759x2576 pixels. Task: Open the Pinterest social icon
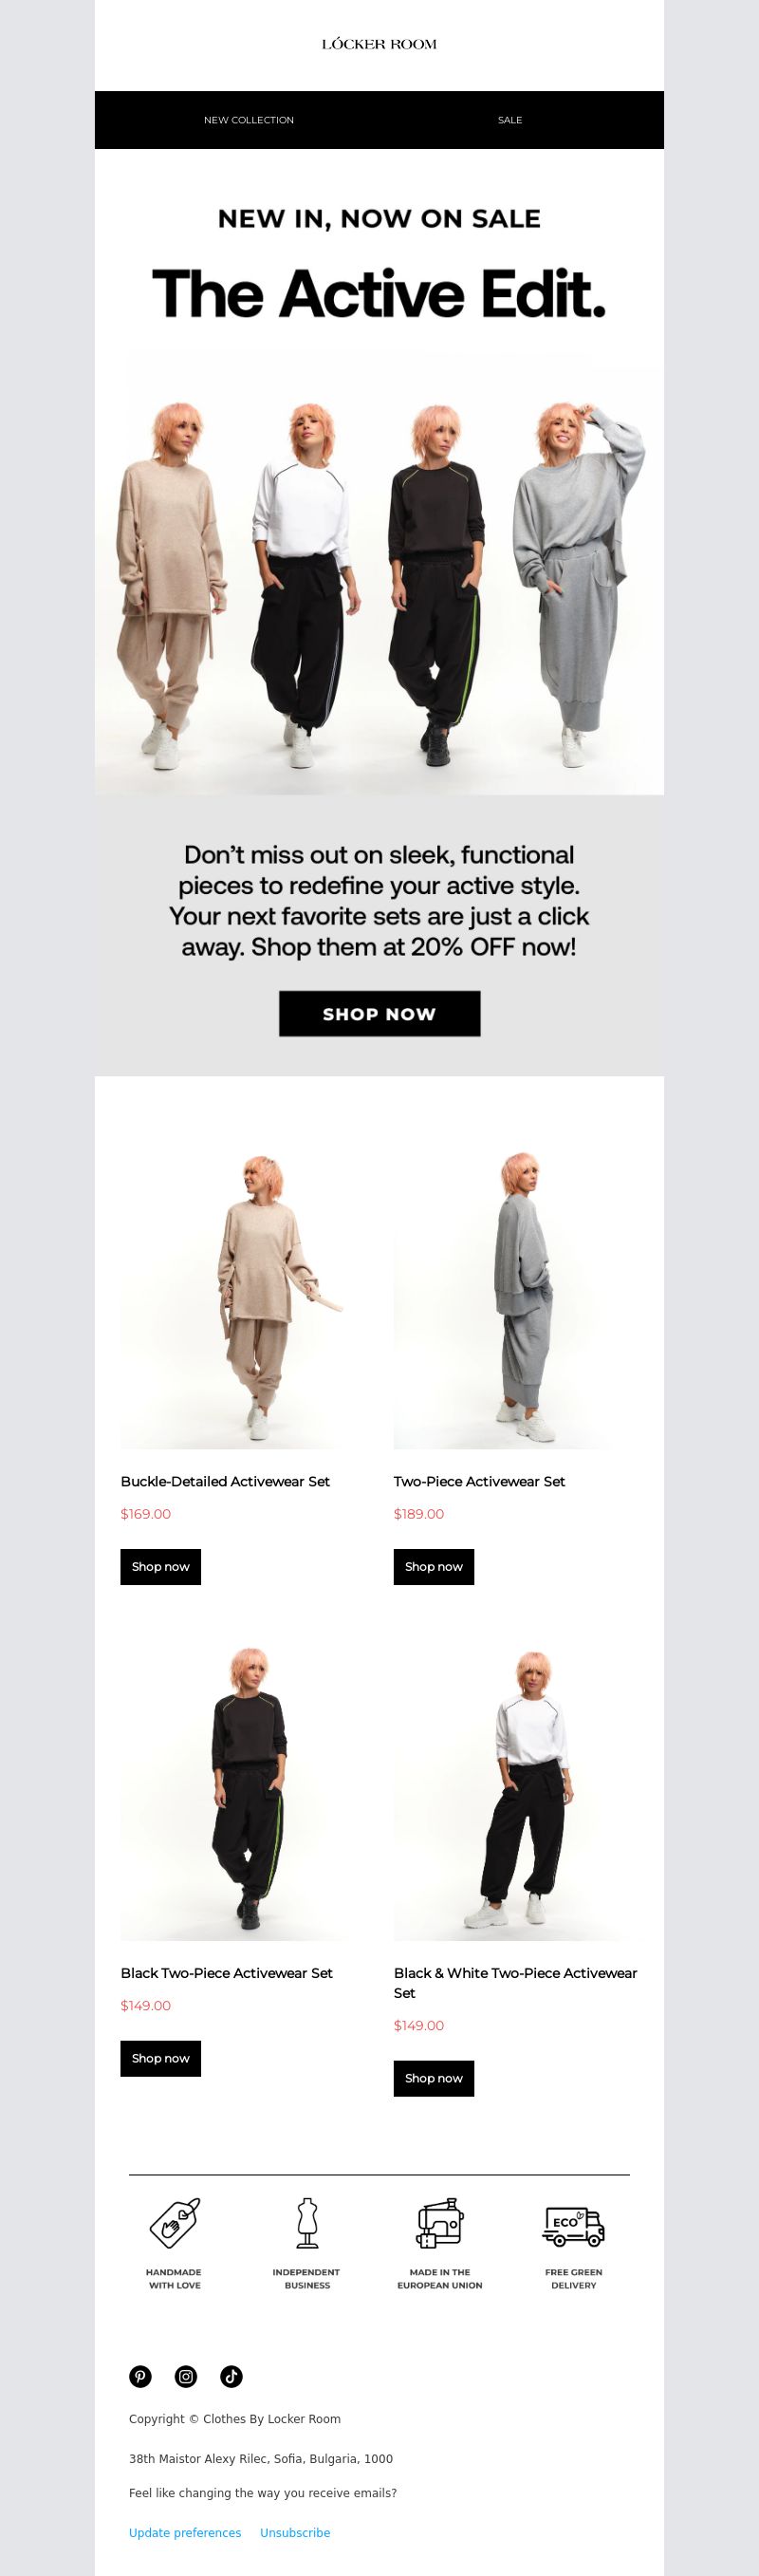[140, 2376]
